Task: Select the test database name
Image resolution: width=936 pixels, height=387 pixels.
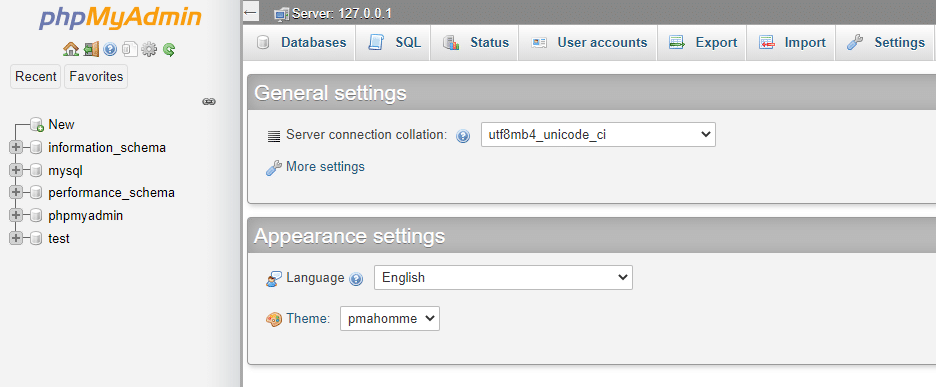Action: tap(59, 238)
